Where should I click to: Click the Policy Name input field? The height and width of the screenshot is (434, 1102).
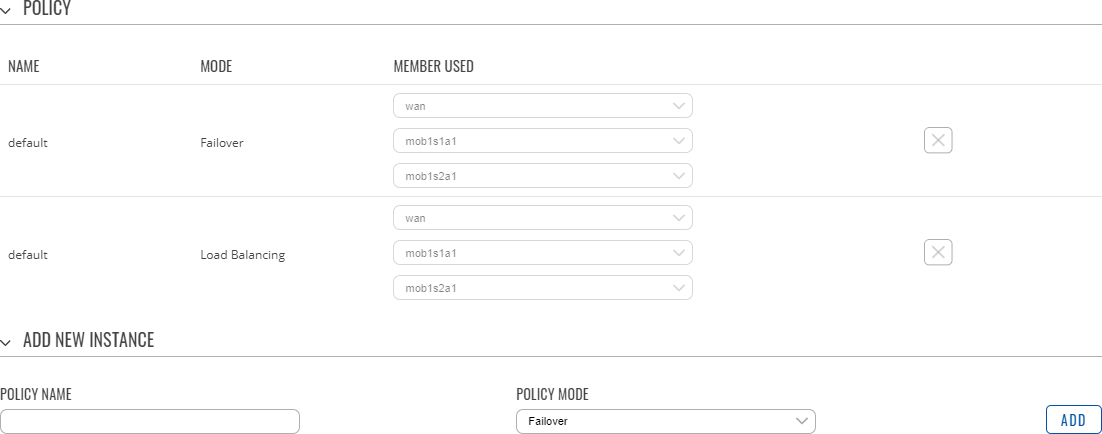(x=150, y=422)
